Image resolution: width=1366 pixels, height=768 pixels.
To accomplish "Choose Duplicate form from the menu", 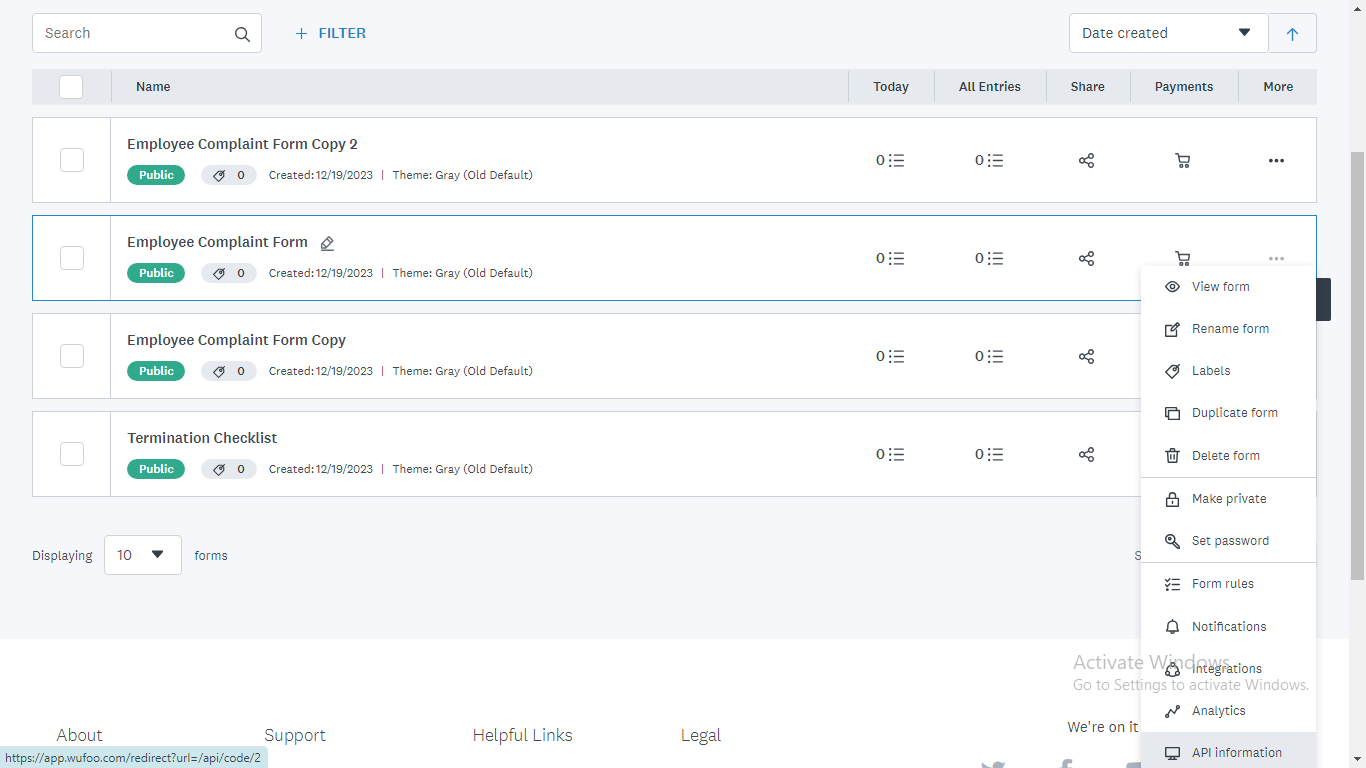I will (1234, 413).
